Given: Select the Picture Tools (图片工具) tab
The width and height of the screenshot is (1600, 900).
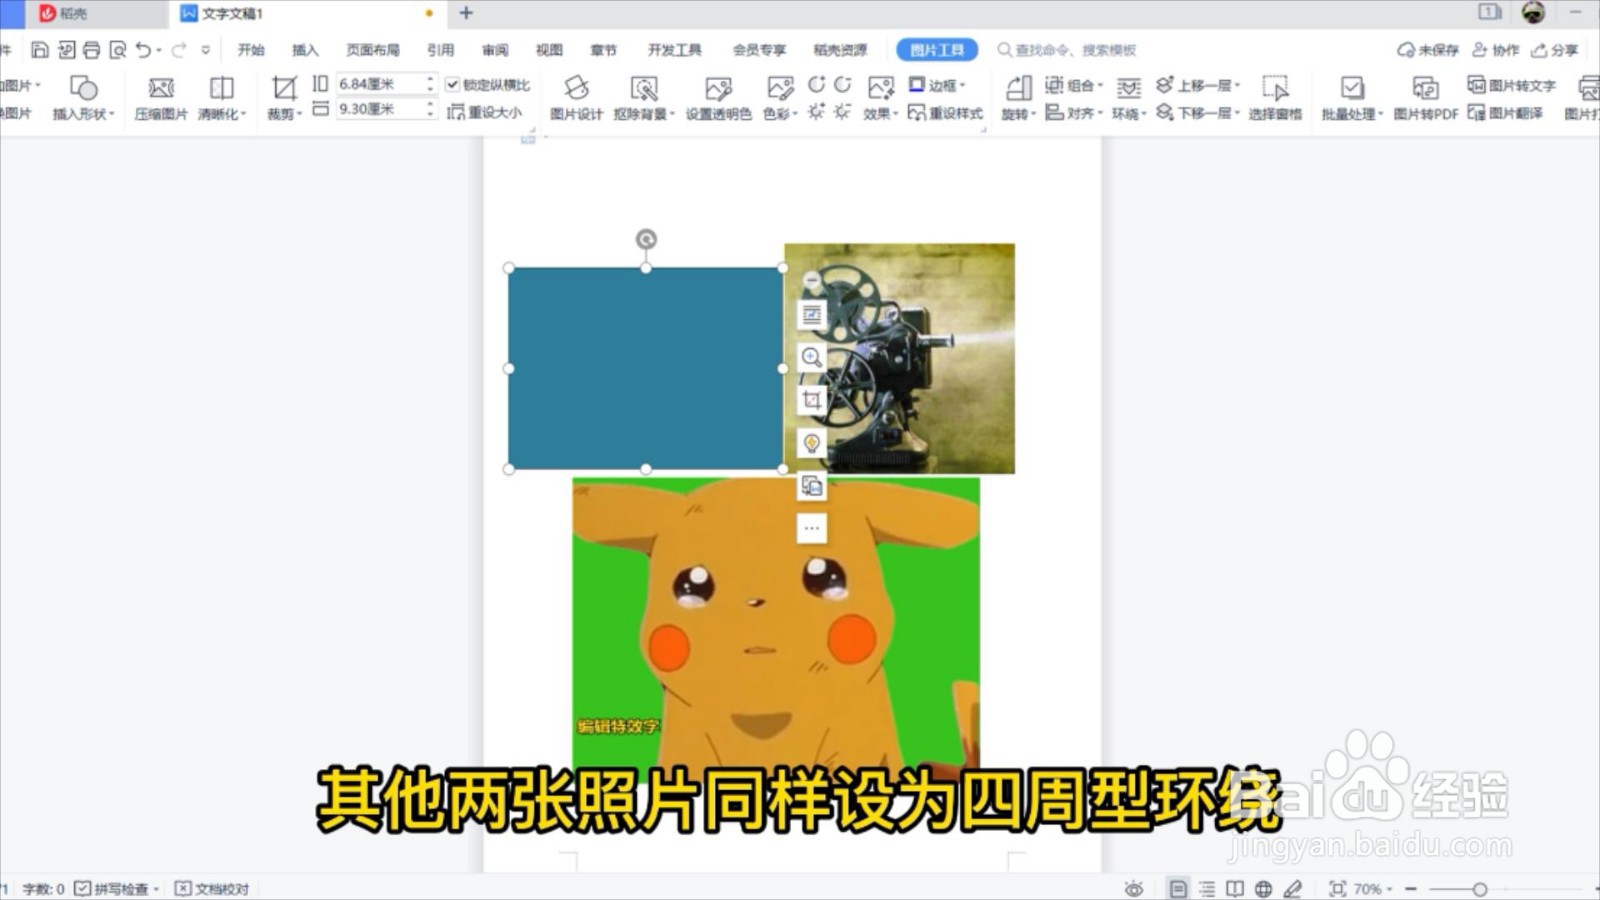Looking at the screenshot, I should click(x=937, y=49).
